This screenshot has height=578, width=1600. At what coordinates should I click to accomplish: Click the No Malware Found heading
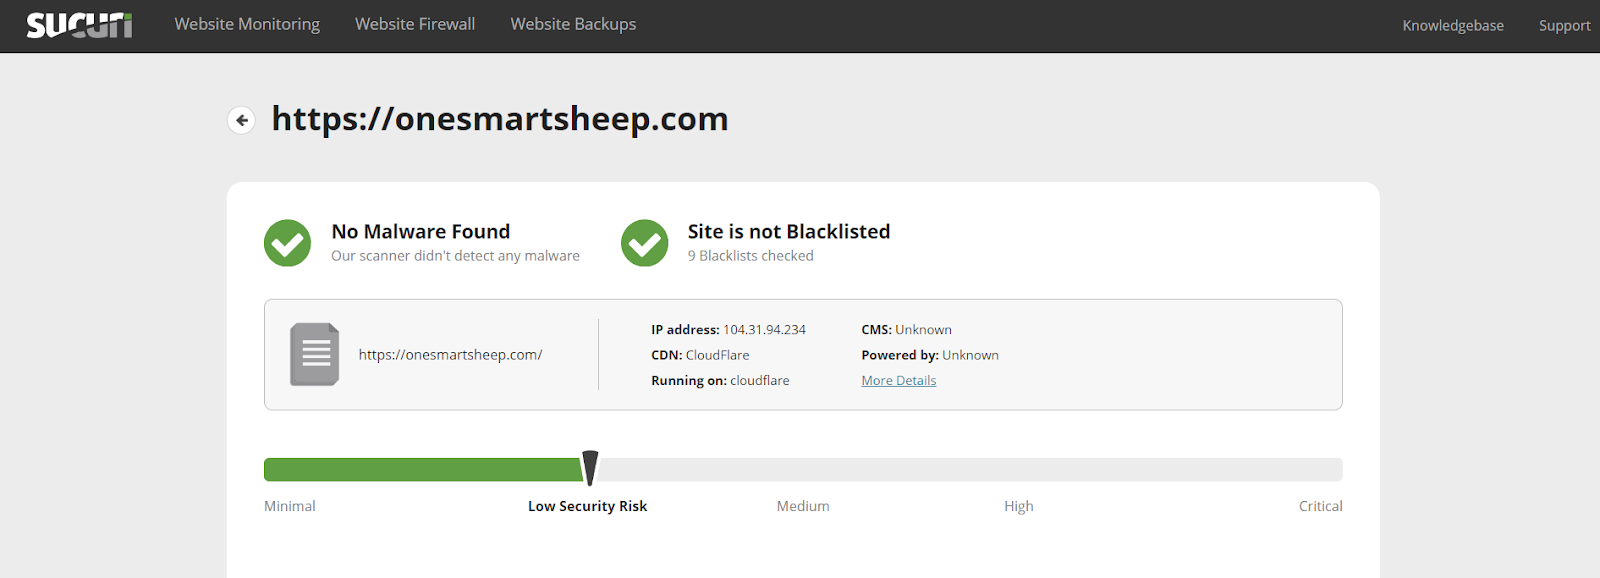pos(421,231)
